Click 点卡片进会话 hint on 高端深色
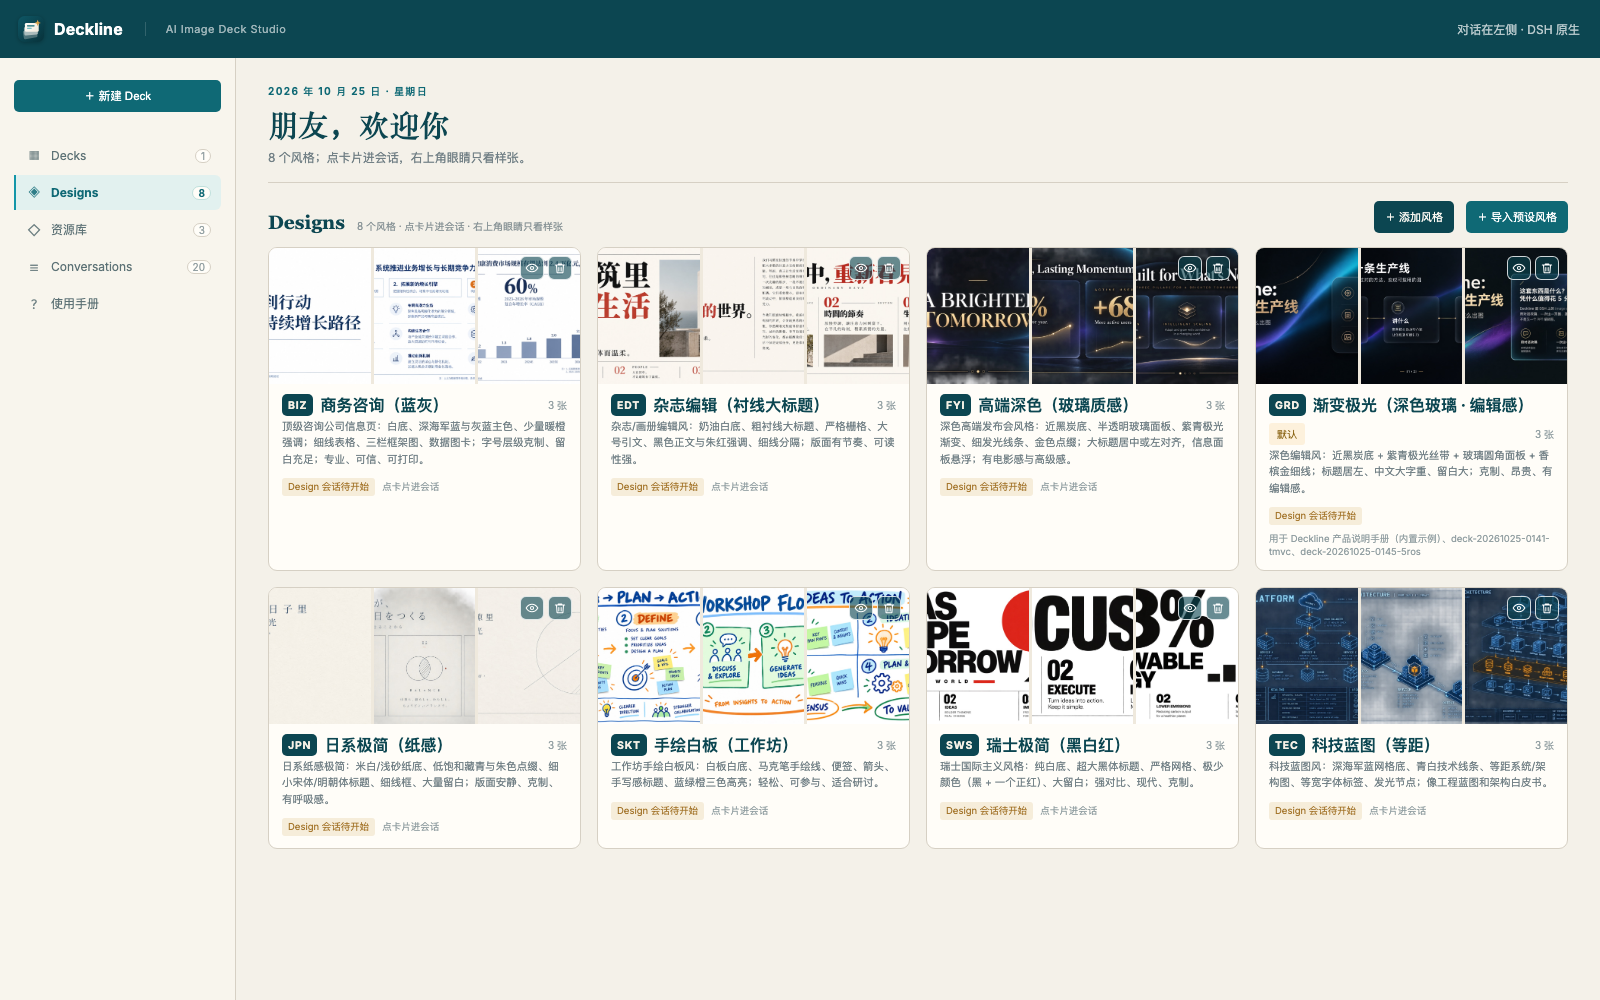The image size is (1600, 1000). [1069, 487]
